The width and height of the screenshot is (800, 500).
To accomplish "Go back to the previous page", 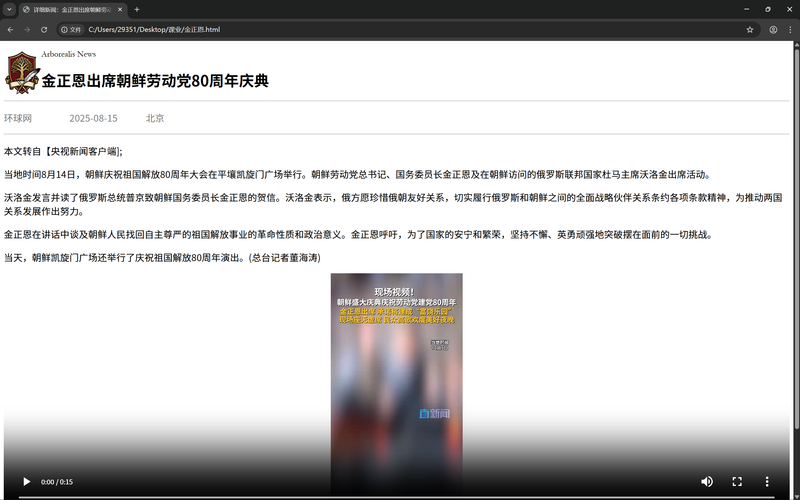I will click(x=10, y=30).
